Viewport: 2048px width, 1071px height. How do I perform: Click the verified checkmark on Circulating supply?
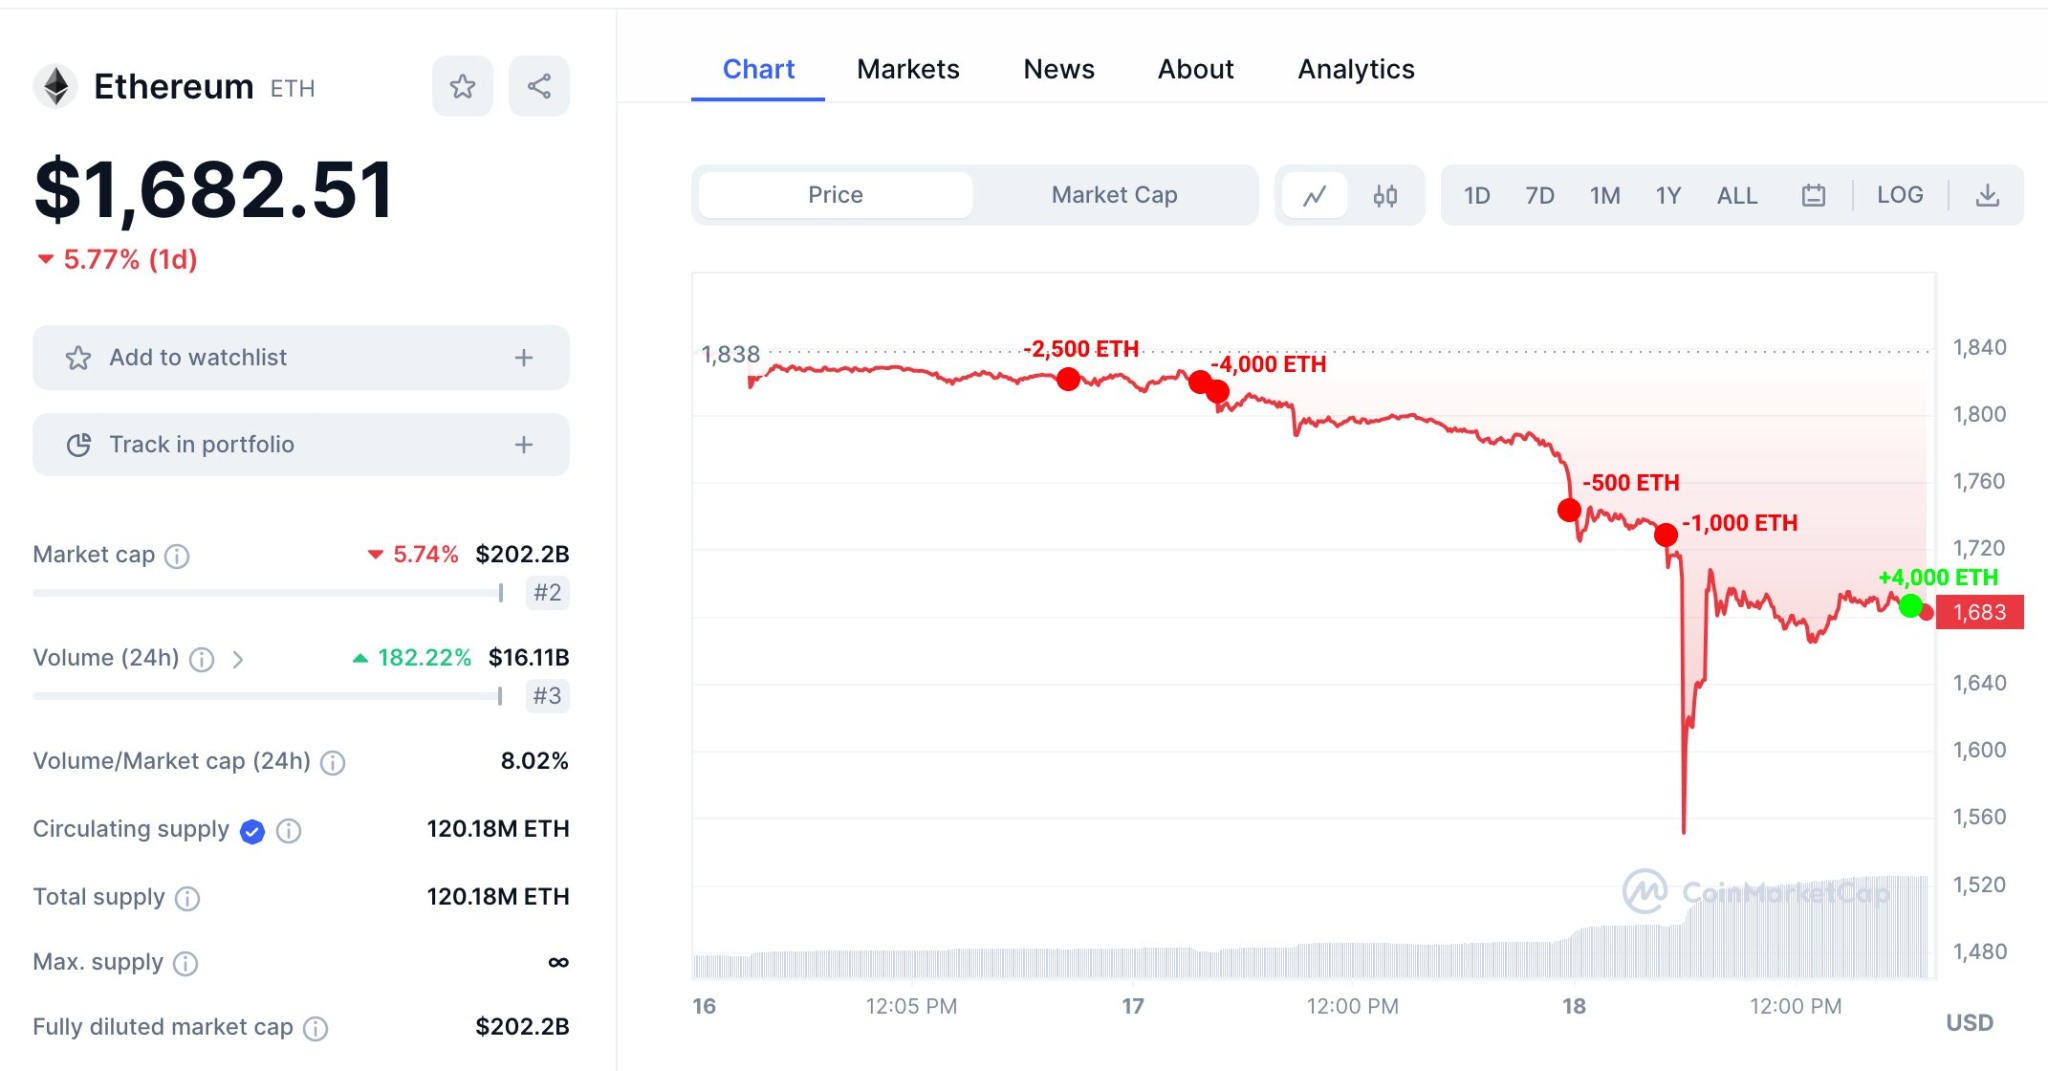(251, 831)
